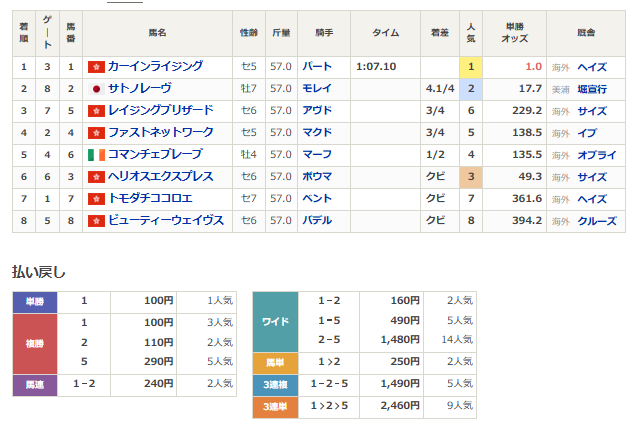Open jockey link パートン
639x426 pixels.
click(x=316, y=67)
